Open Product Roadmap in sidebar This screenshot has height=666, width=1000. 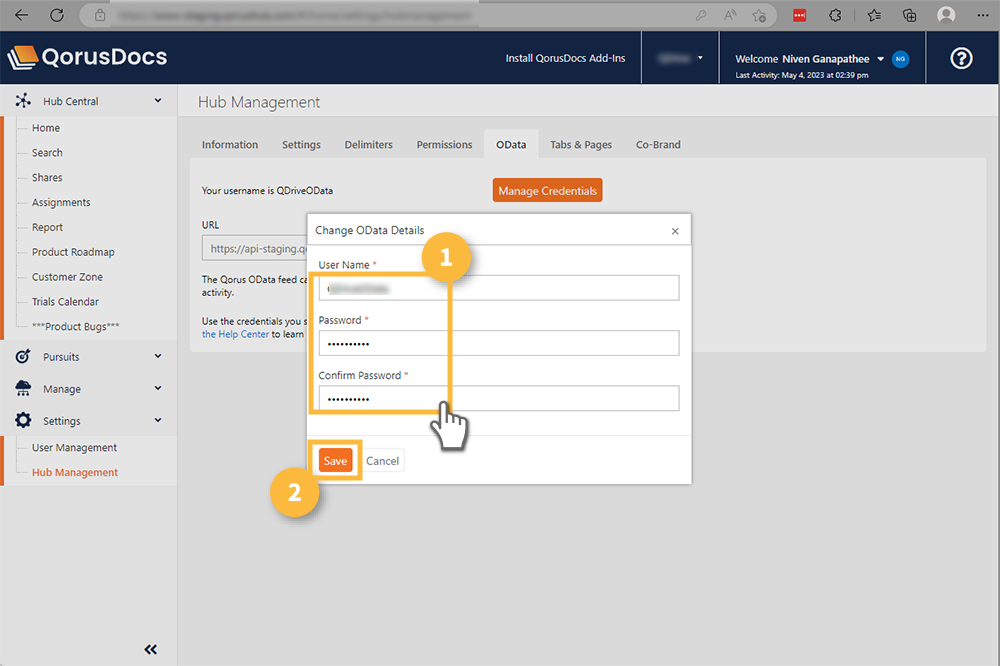coord(73,253)
